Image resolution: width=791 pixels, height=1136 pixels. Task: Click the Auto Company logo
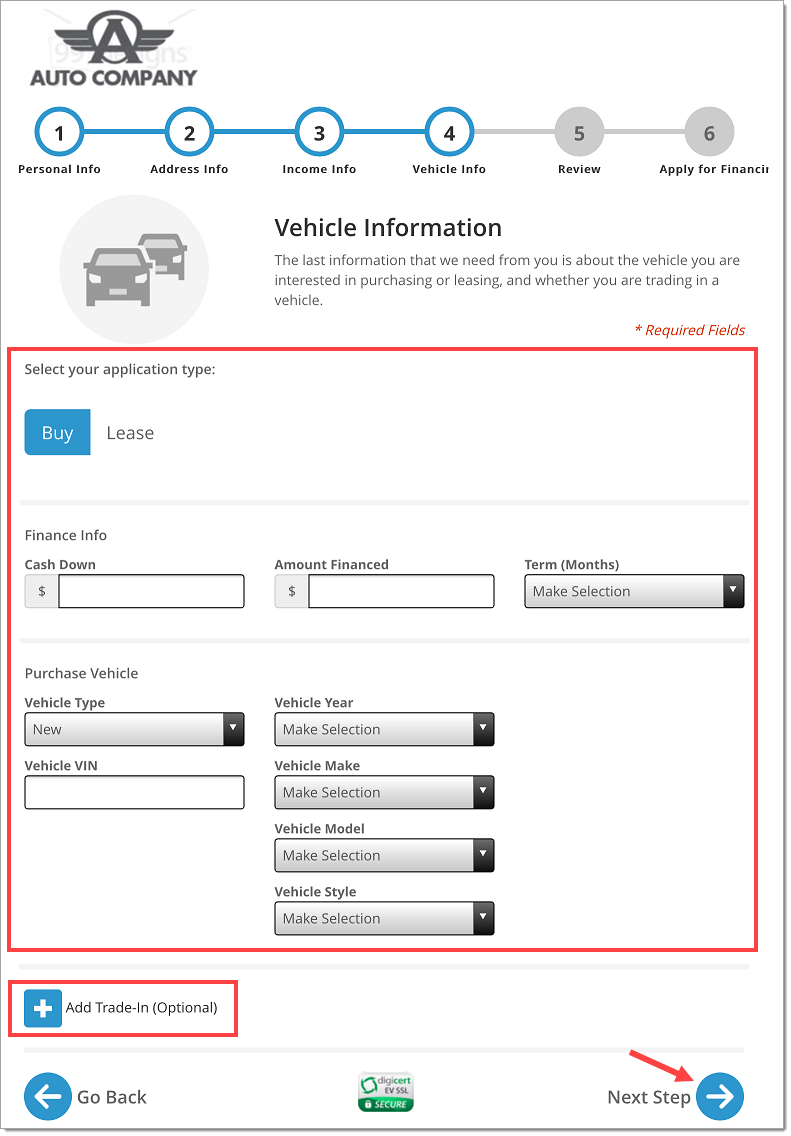pyautogui.click(x=114, y=50)
